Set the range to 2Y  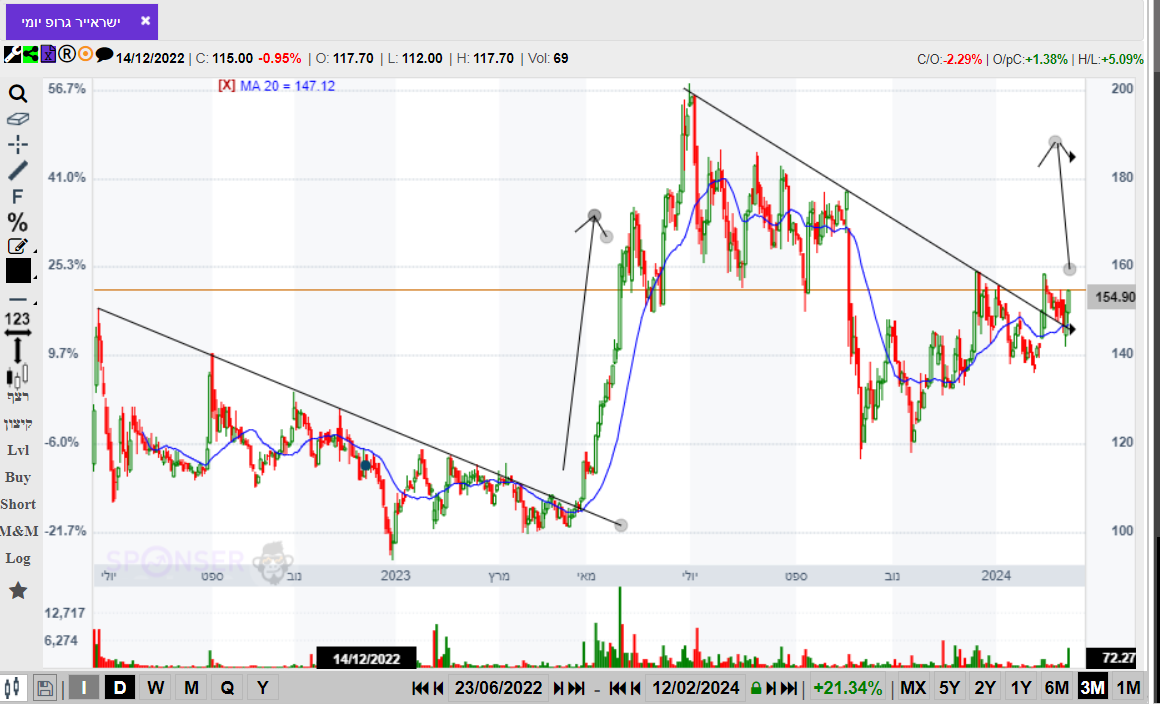click(985, 688)
